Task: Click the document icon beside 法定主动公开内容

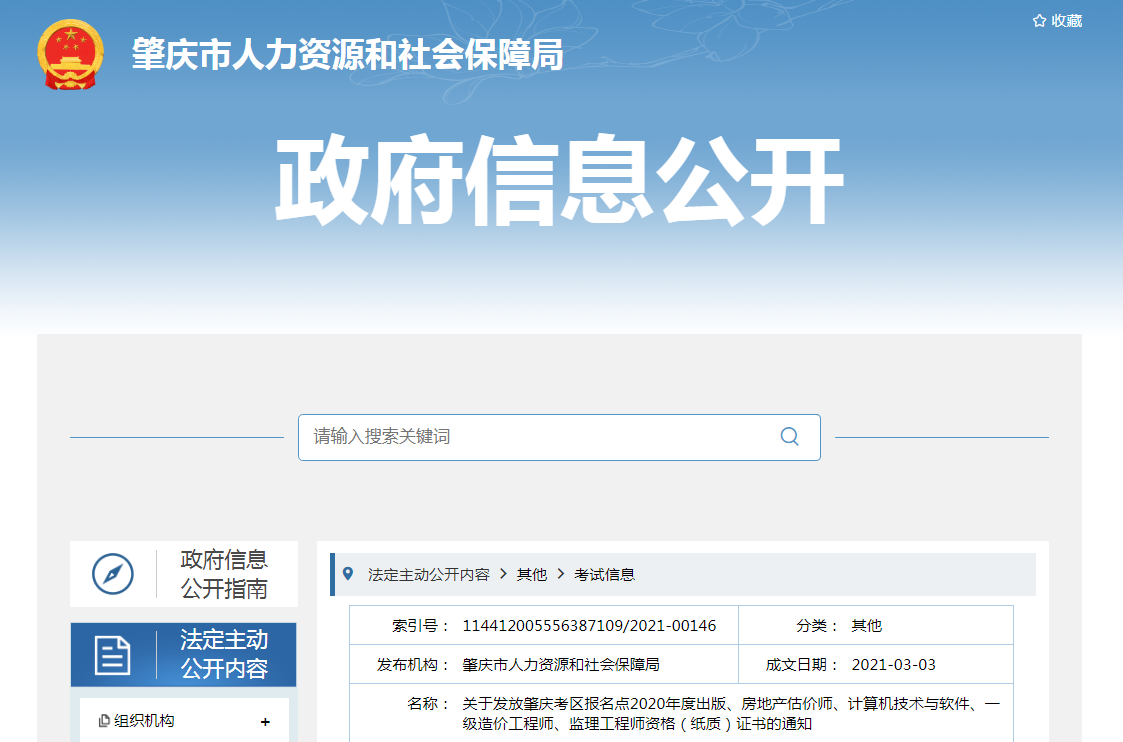Action: 112,655
